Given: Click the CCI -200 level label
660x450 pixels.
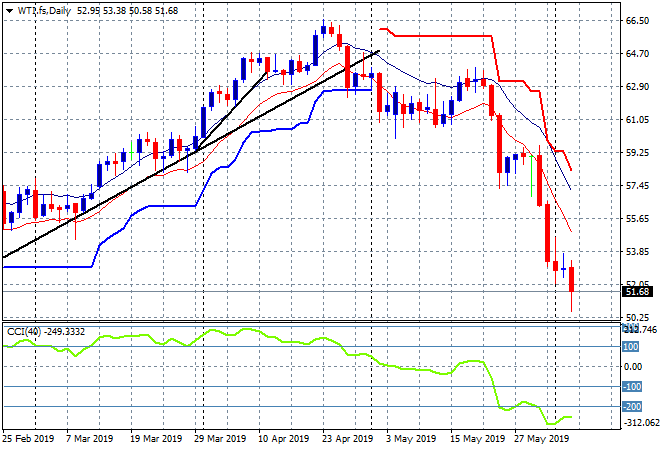Looking at the screenshot, I should [632, 407].
